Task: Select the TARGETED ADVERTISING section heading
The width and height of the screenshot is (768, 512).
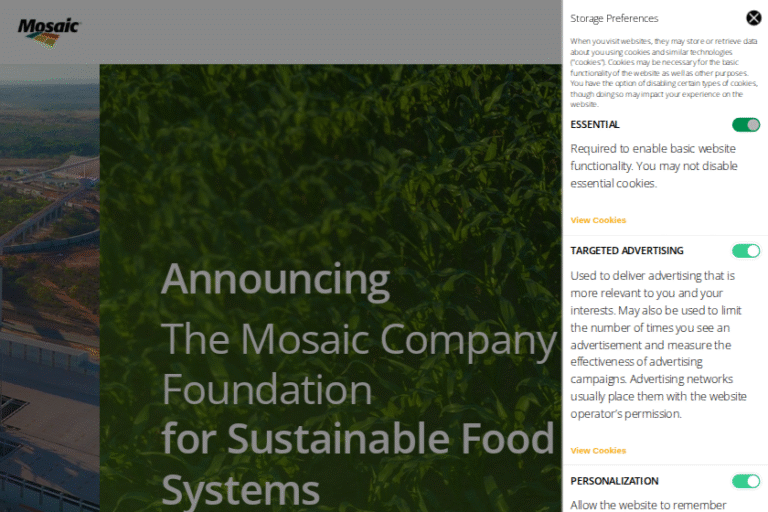Action: [627, 251]
